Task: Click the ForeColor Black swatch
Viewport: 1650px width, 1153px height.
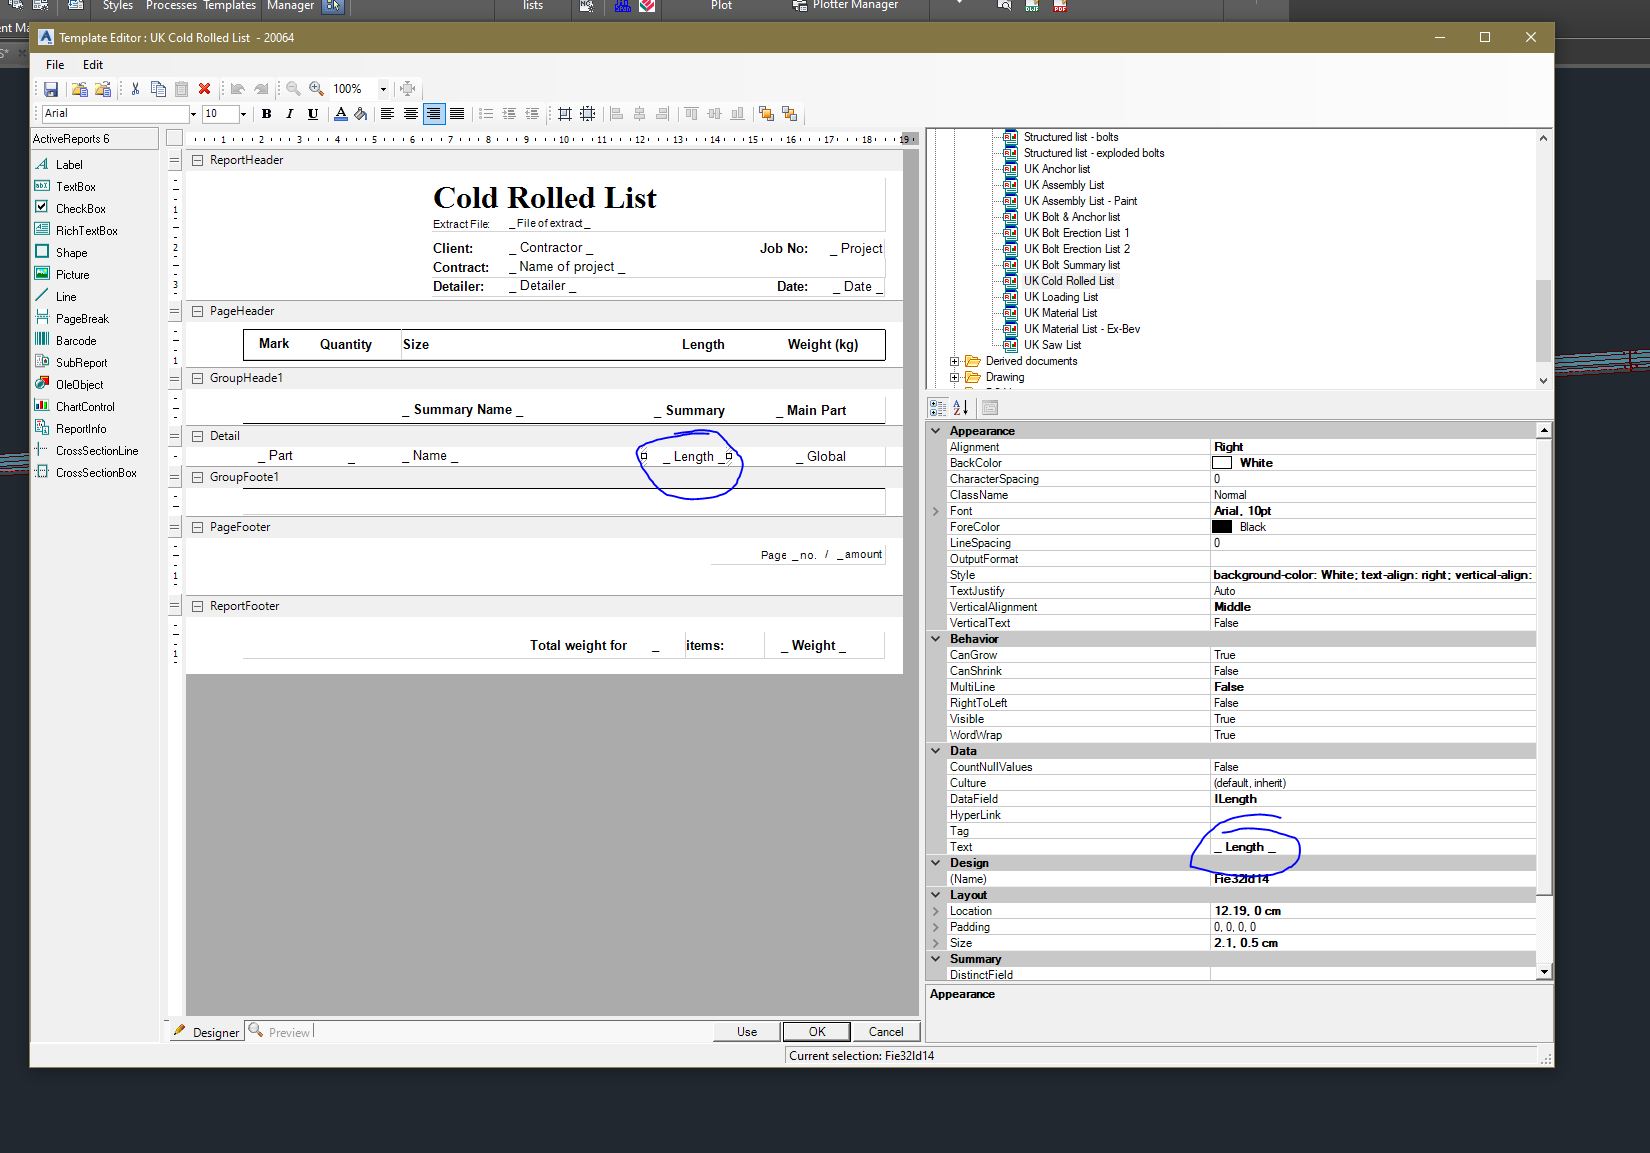Action: click(1221, 527)
